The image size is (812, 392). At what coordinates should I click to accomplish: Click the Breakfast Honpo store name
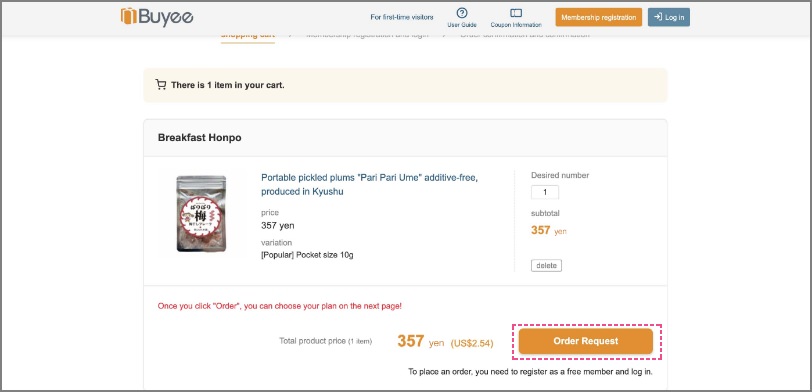pyautogui.click(x=199, y=138)
